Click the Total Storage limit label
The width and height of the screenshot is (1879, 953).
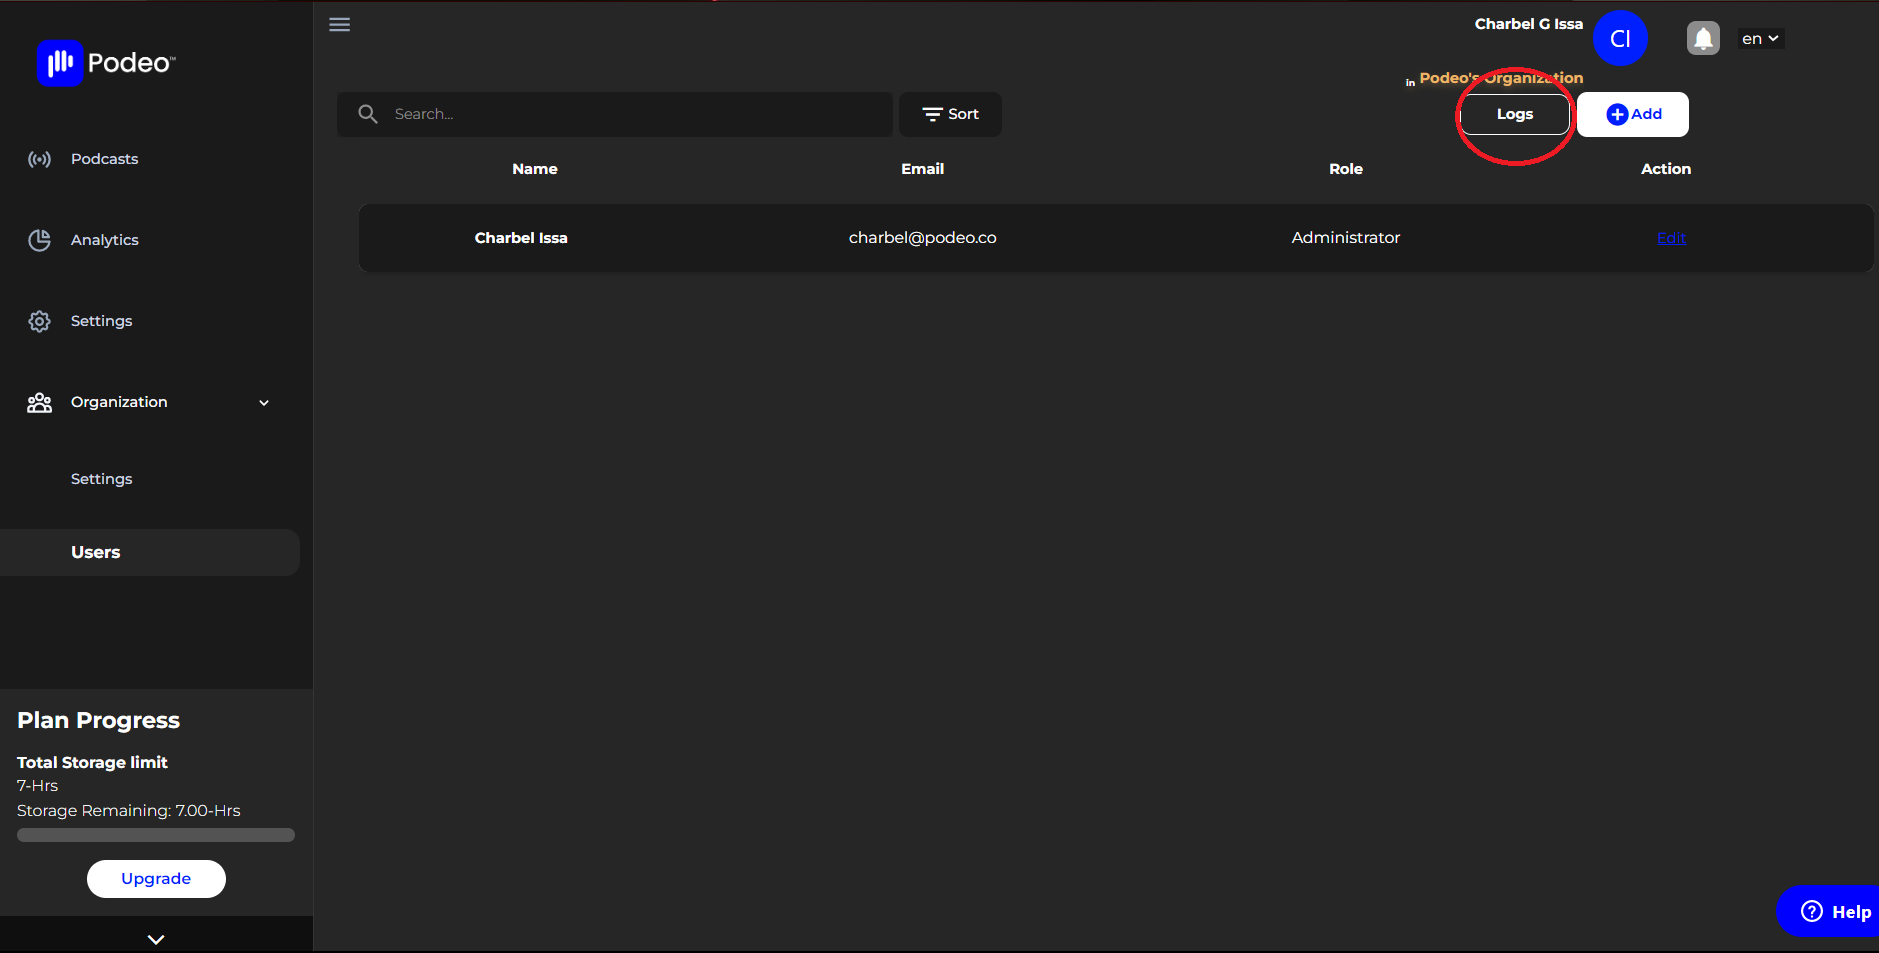coord(92,762)
